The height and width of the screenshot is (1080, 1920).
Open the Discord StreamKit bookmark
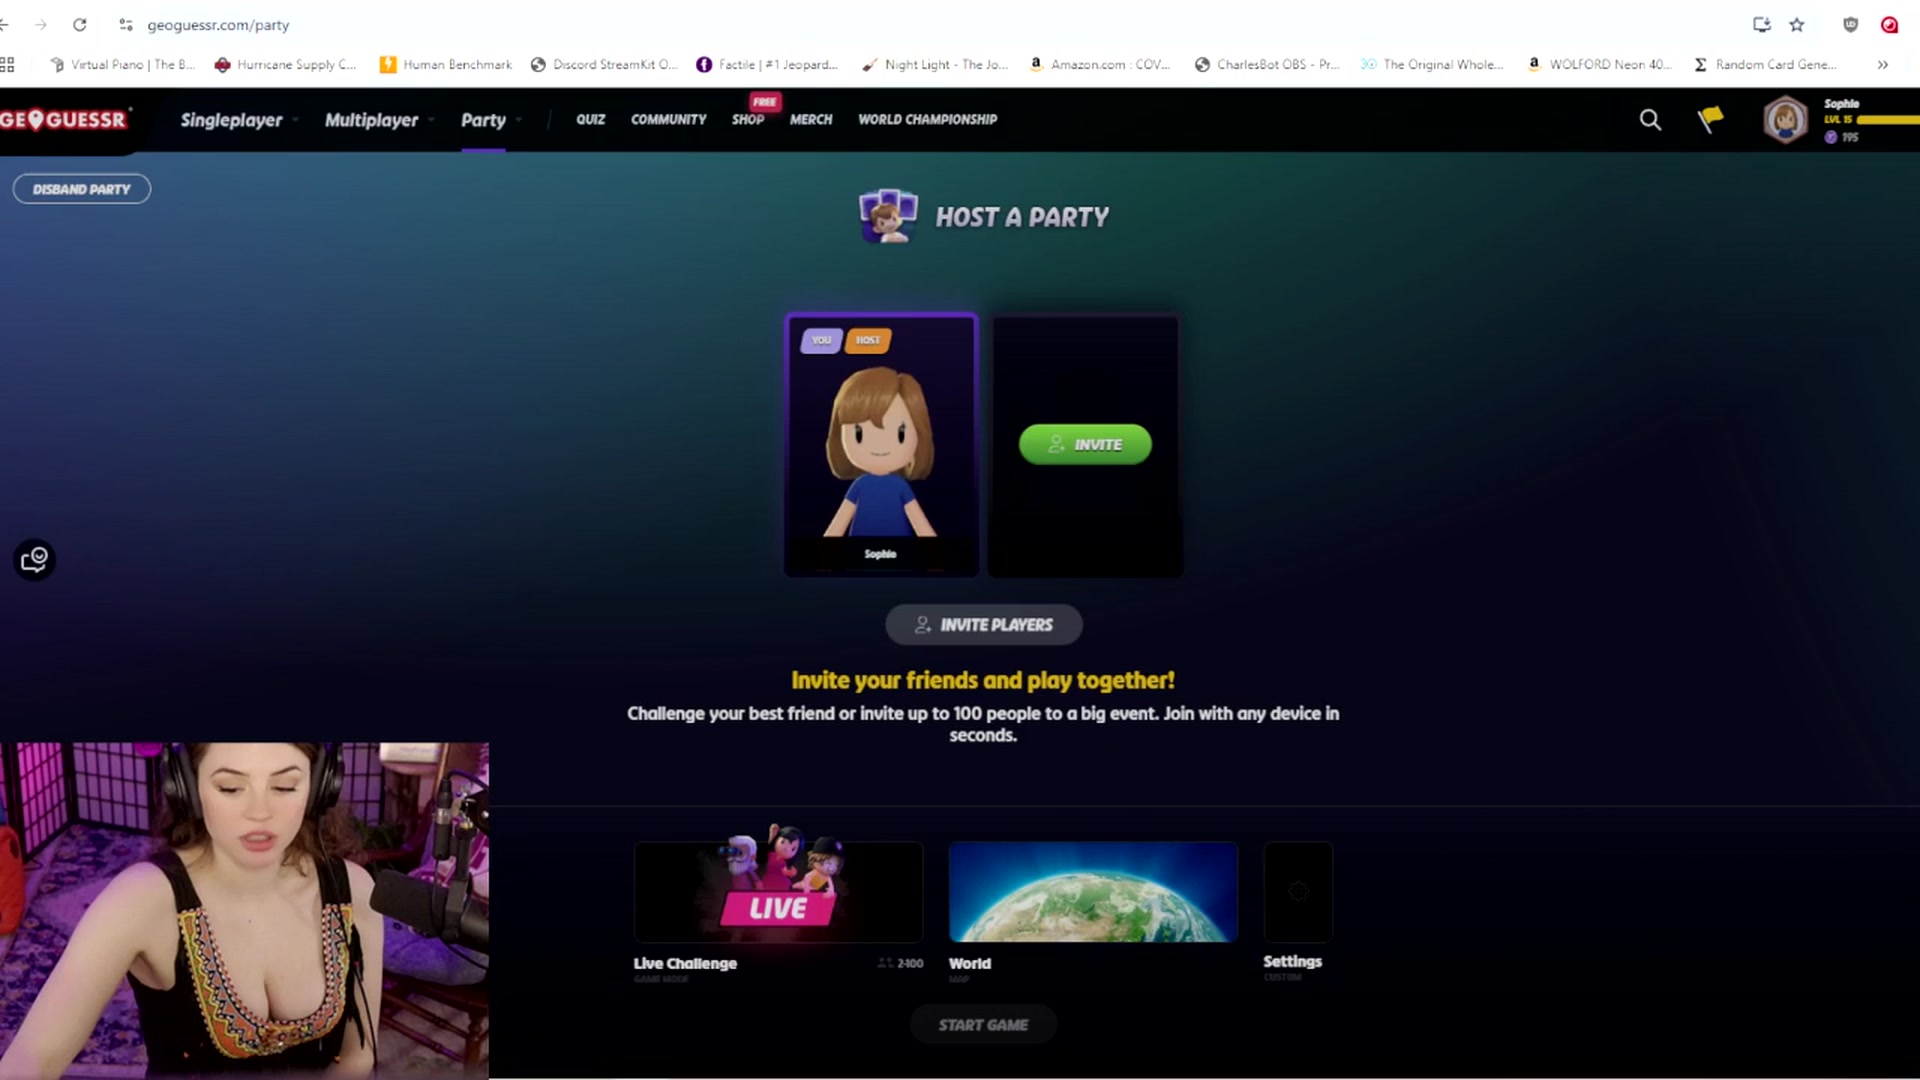[604, 64]
